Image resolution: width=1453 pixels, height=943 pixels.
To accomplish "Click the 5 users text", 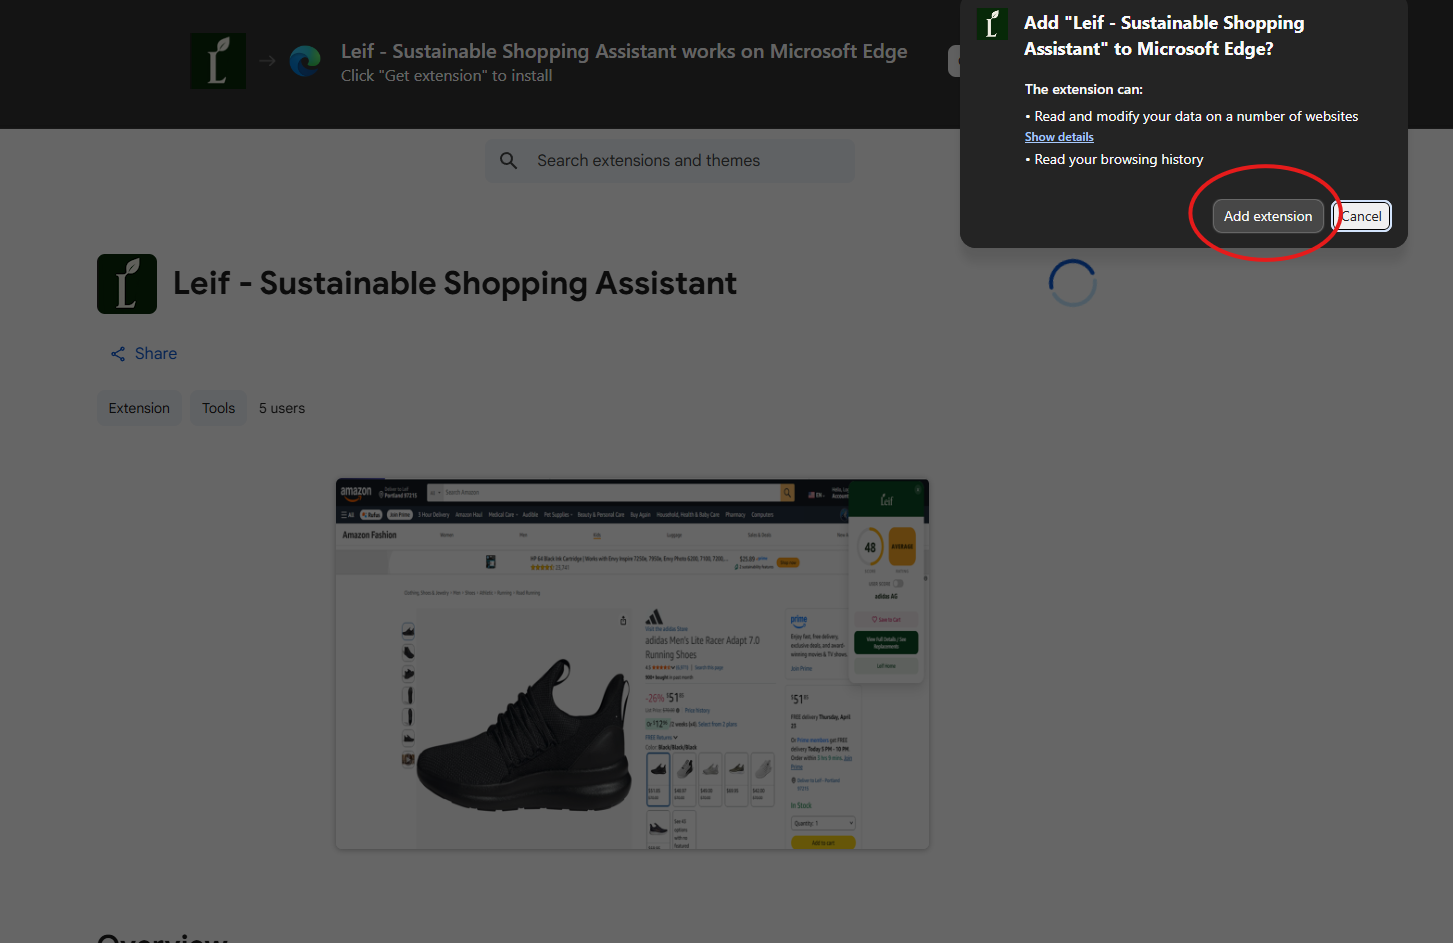I will tap(282, 408).
